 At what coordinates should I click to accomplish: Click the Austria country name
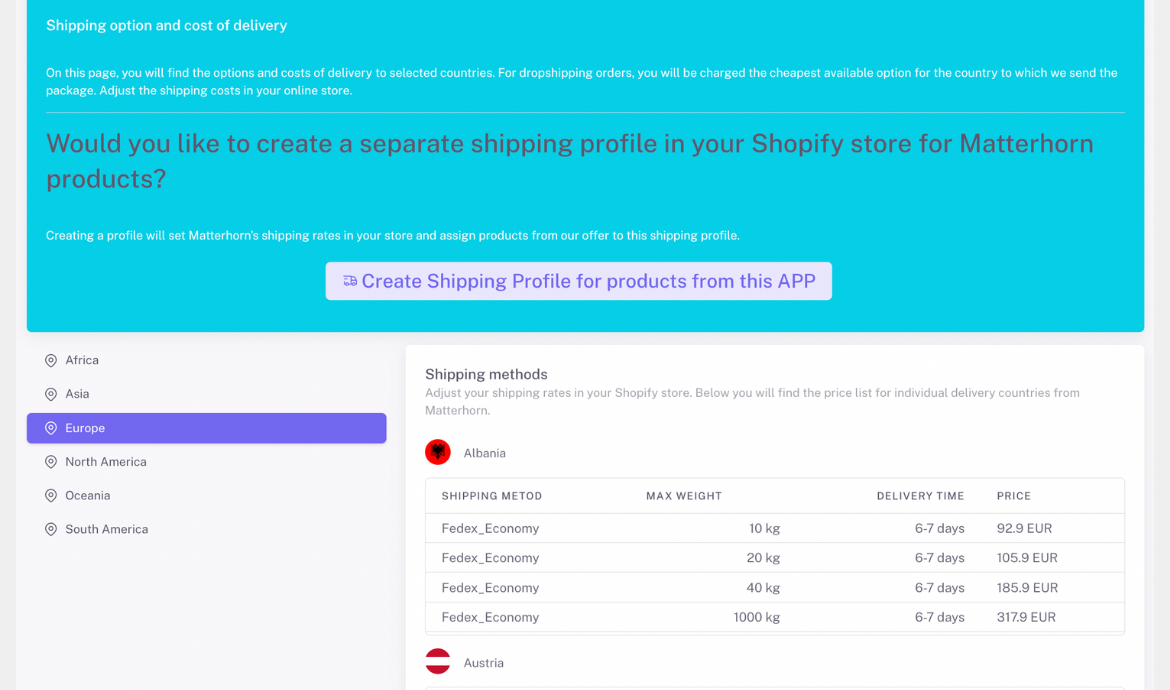coord(484,663)
